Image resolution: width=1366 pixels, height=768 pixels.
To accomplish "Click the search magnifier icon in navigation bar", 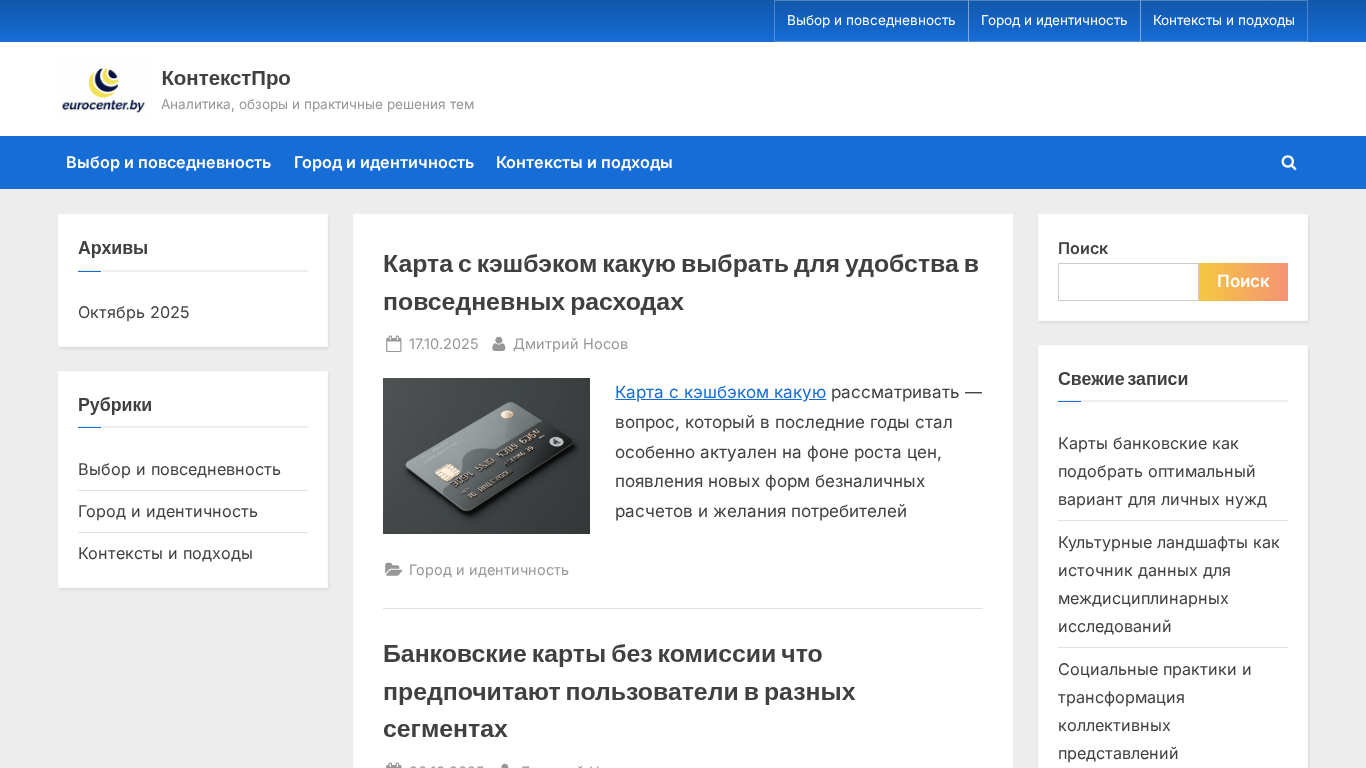I will point(1289,162).
